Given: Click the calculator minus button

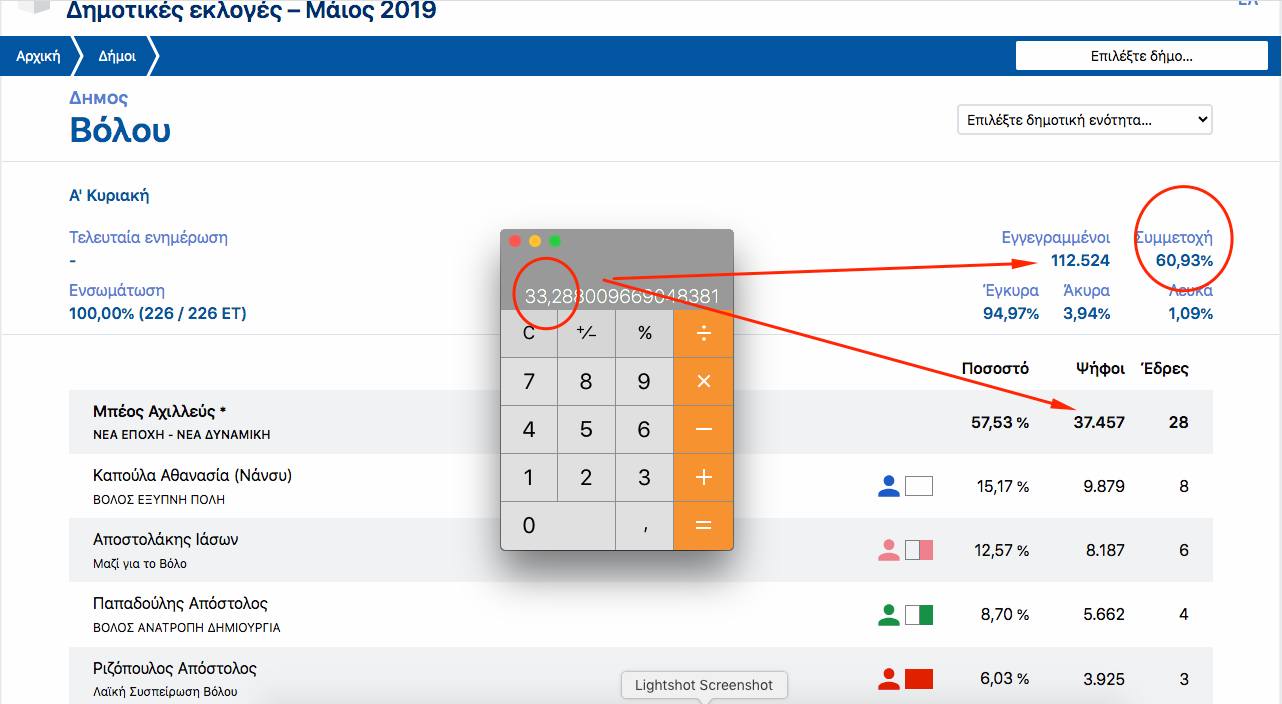Looking at the screenshot, I should (x=703, y=429).
